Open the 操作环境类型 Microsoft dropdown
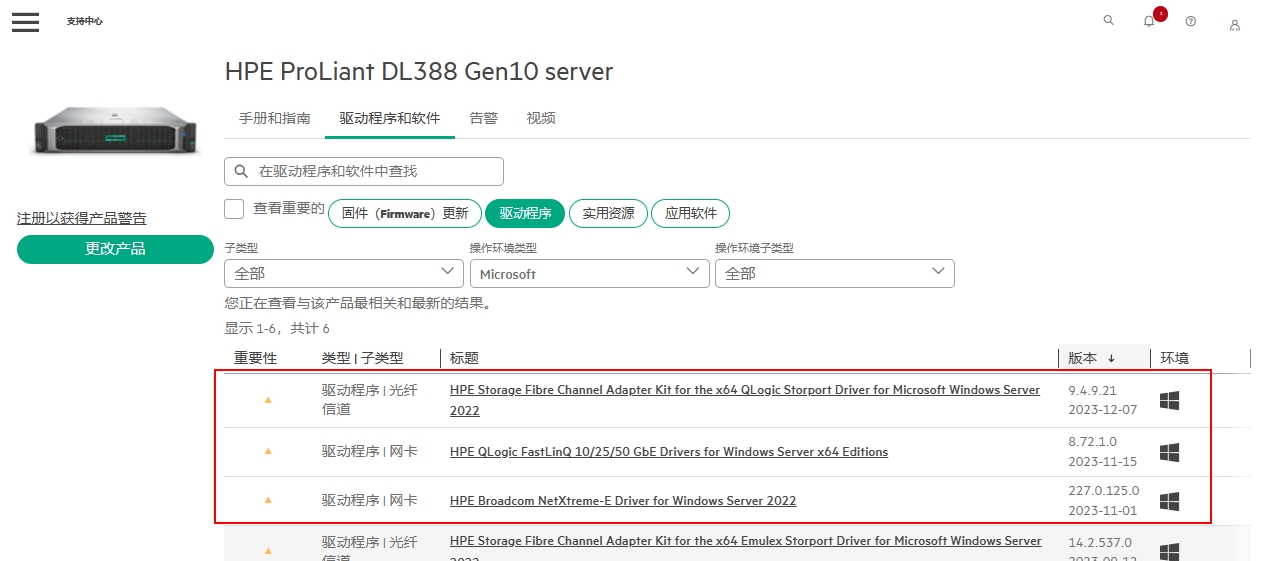 [589, 273]
